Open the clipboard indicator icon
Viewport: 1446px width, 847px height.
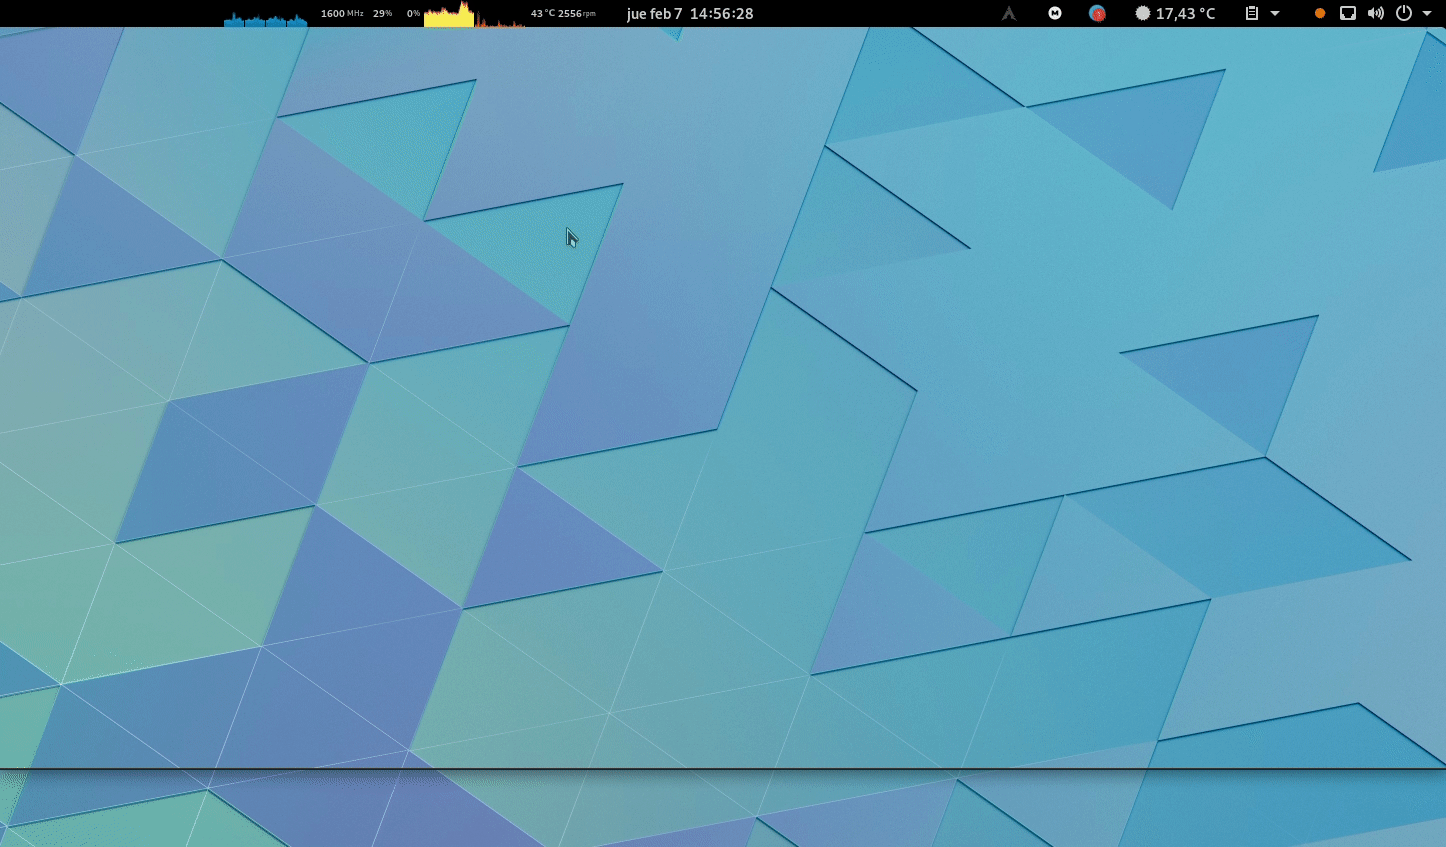click(1252, 14)
